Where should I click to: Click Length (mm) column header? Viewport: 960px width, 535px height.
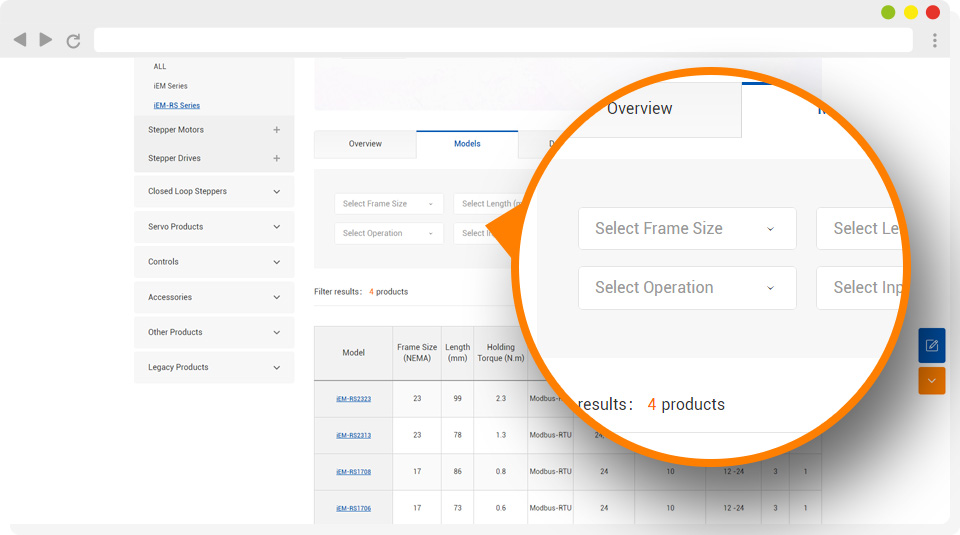457,353
